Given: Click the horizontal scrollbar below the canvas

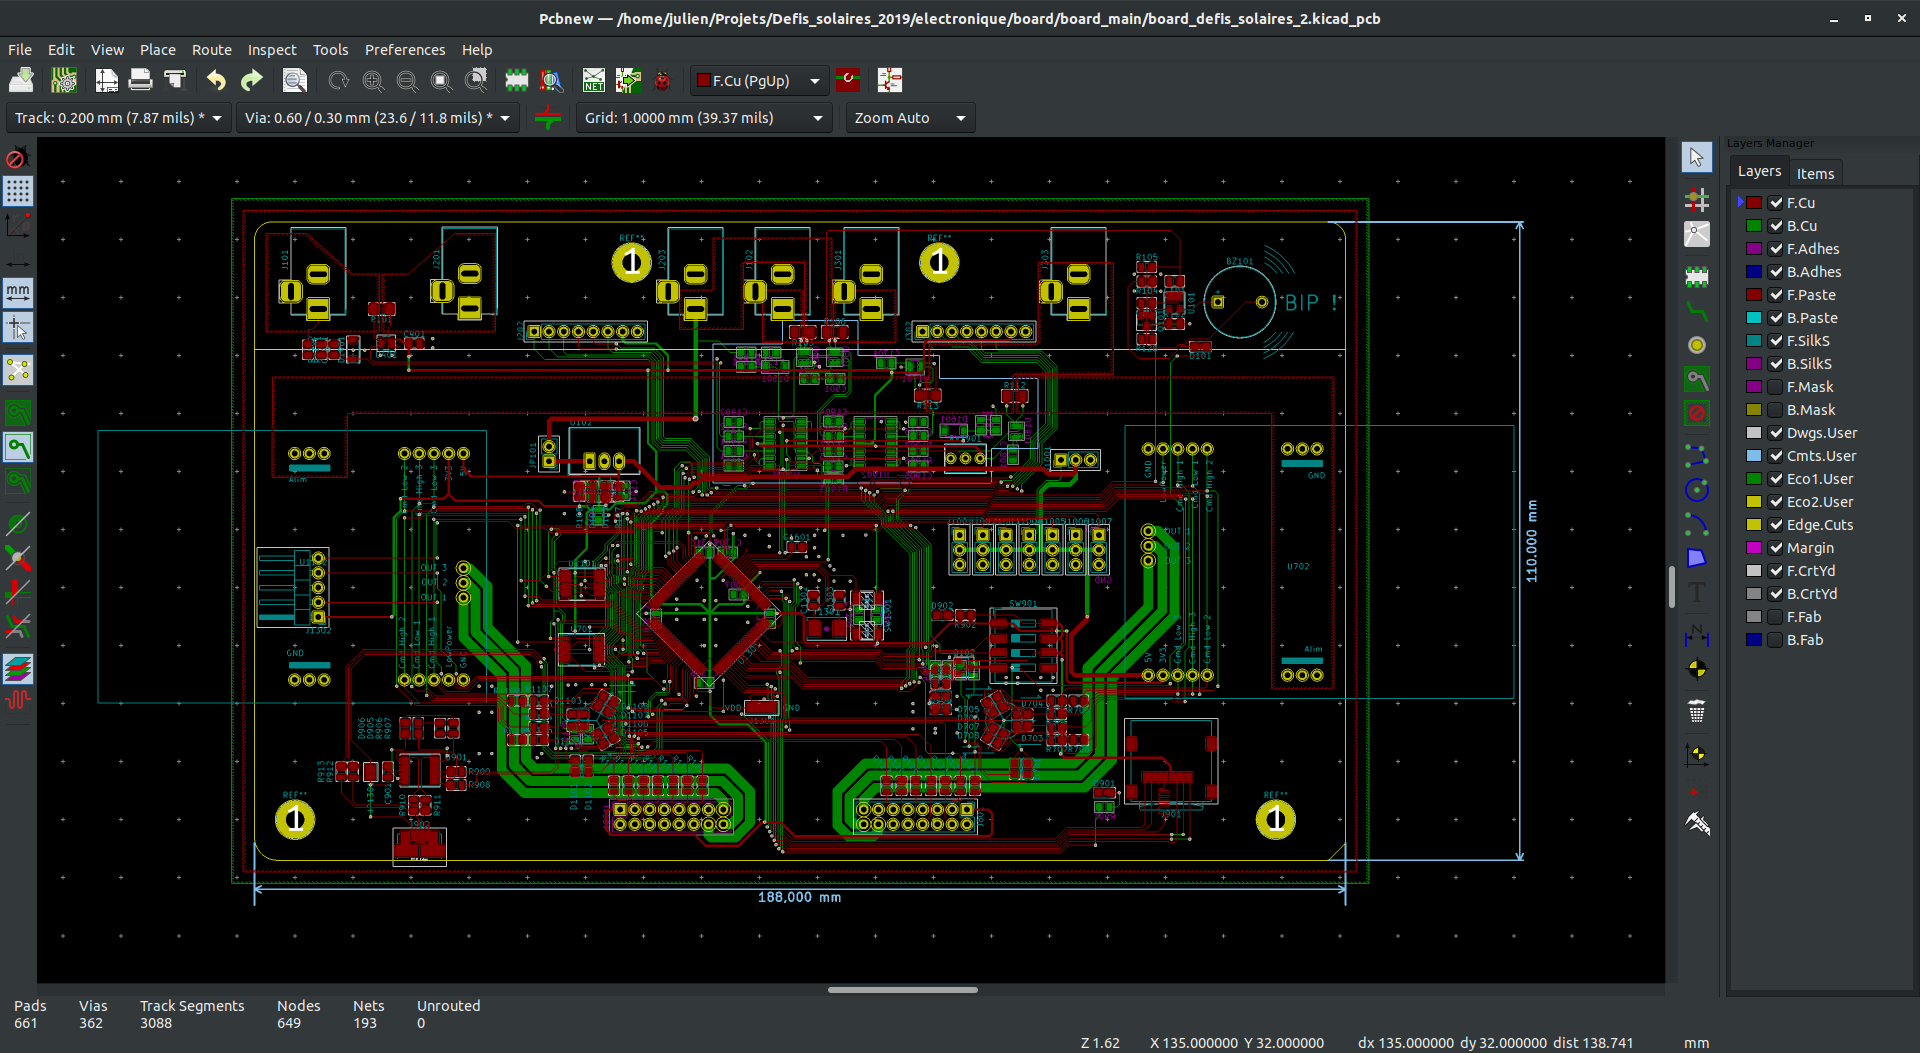Looking at the screenshot, I should (902, 990).
